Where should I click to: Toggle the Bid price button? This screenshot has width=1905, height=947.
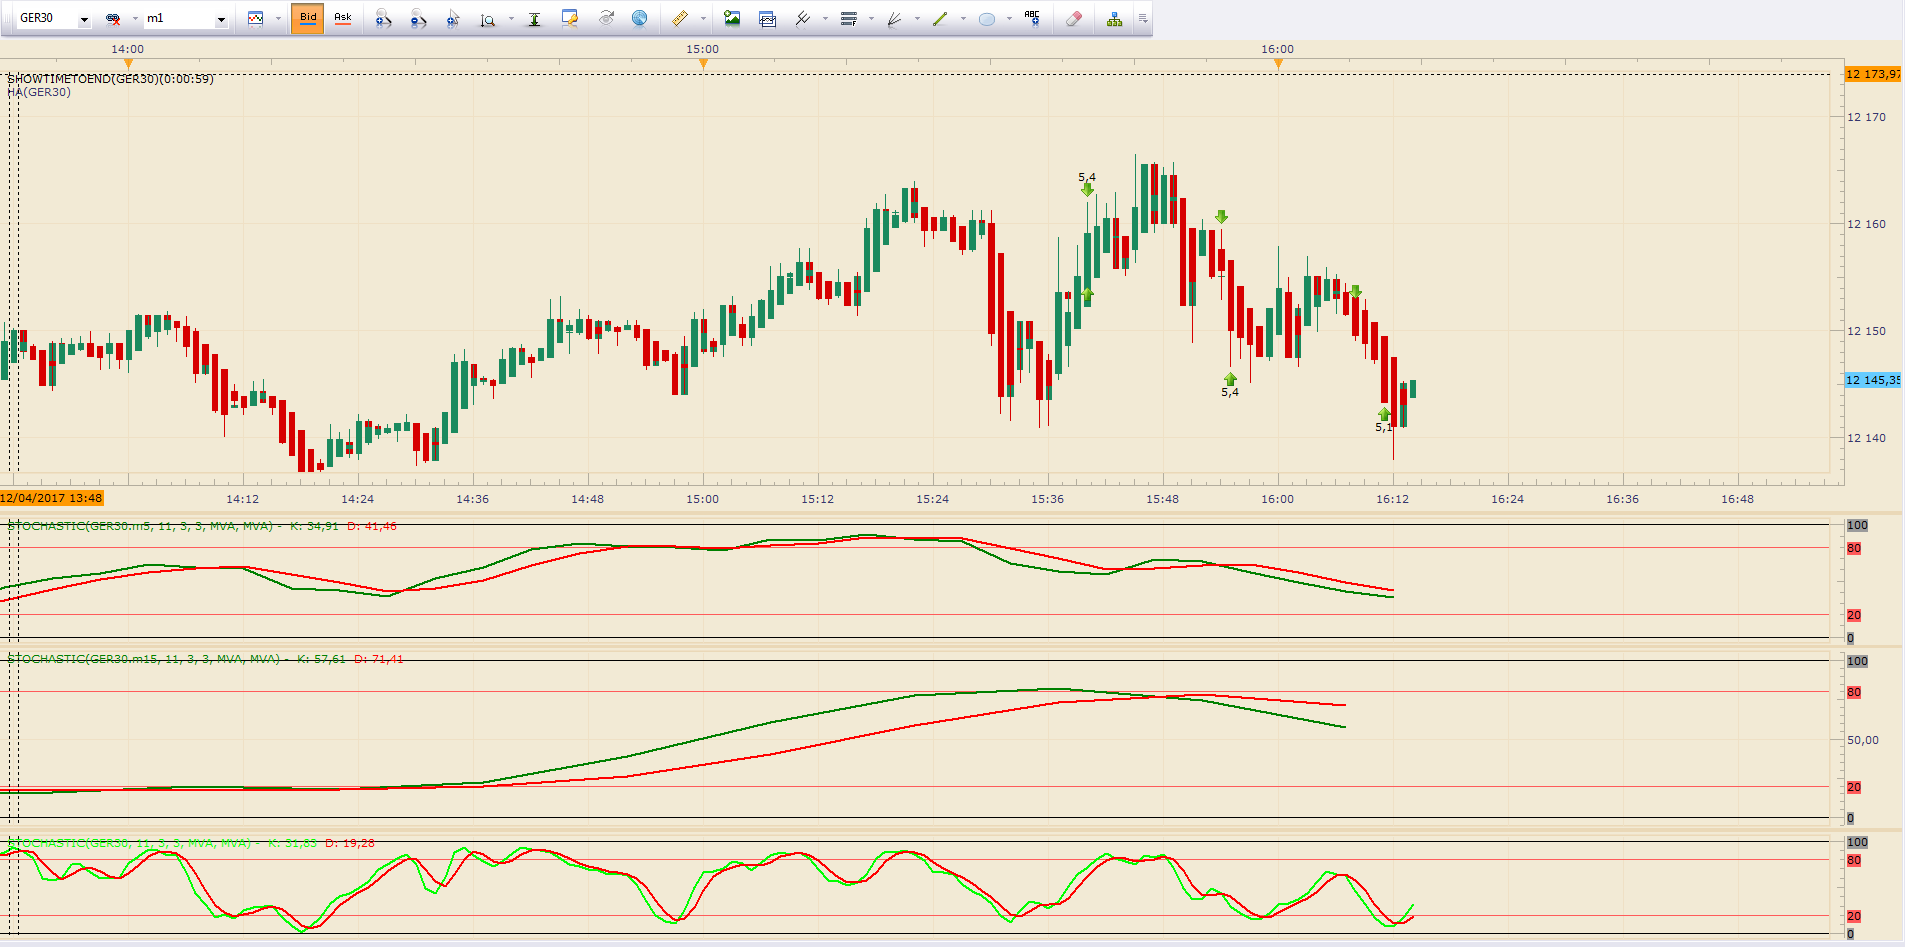pyautogui.click(x=308, y=18)
